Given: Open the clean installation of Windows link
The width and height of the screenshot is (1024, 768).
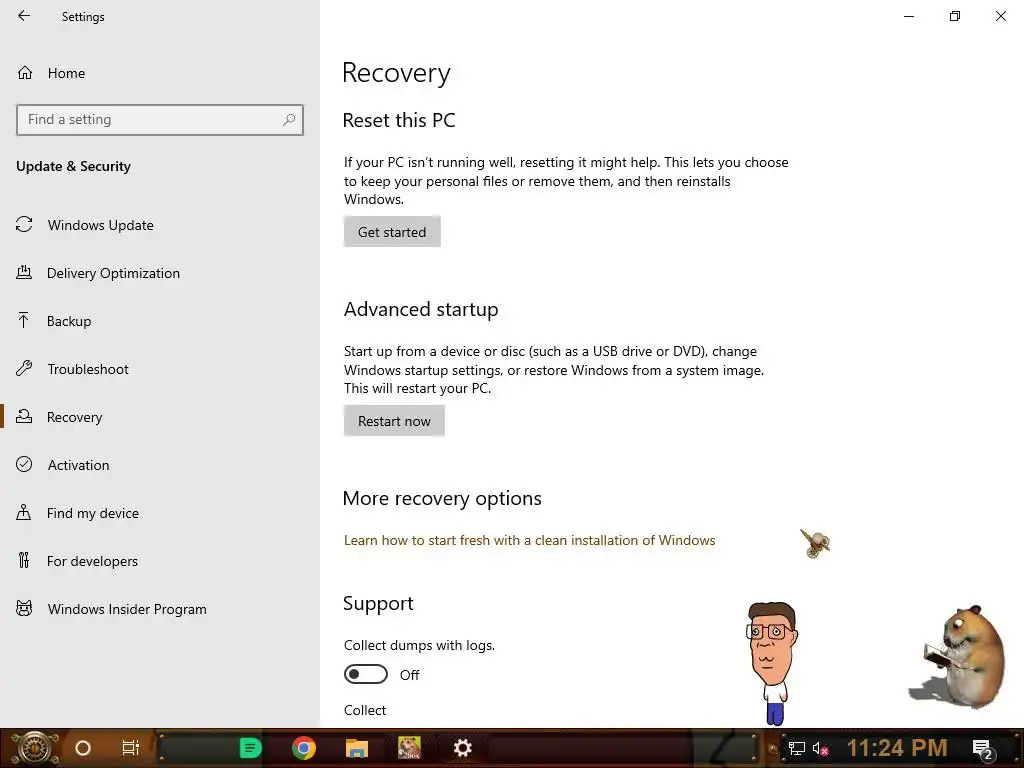Looking at the screenshot, I should pyautogui.click(x=530, y=540).
